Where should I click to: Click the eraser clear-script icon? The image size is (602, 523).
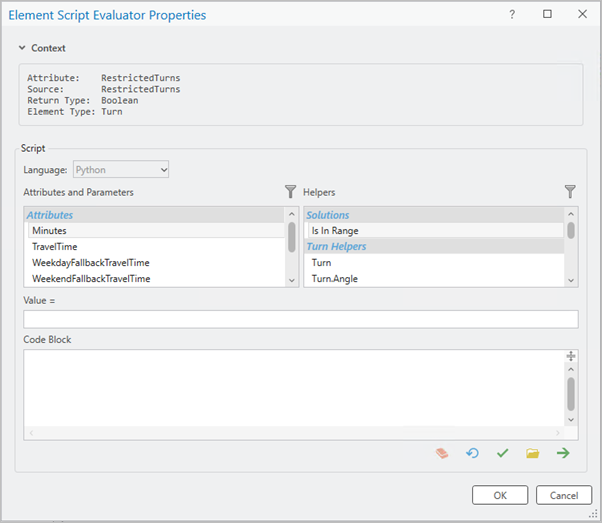[442, 453]
